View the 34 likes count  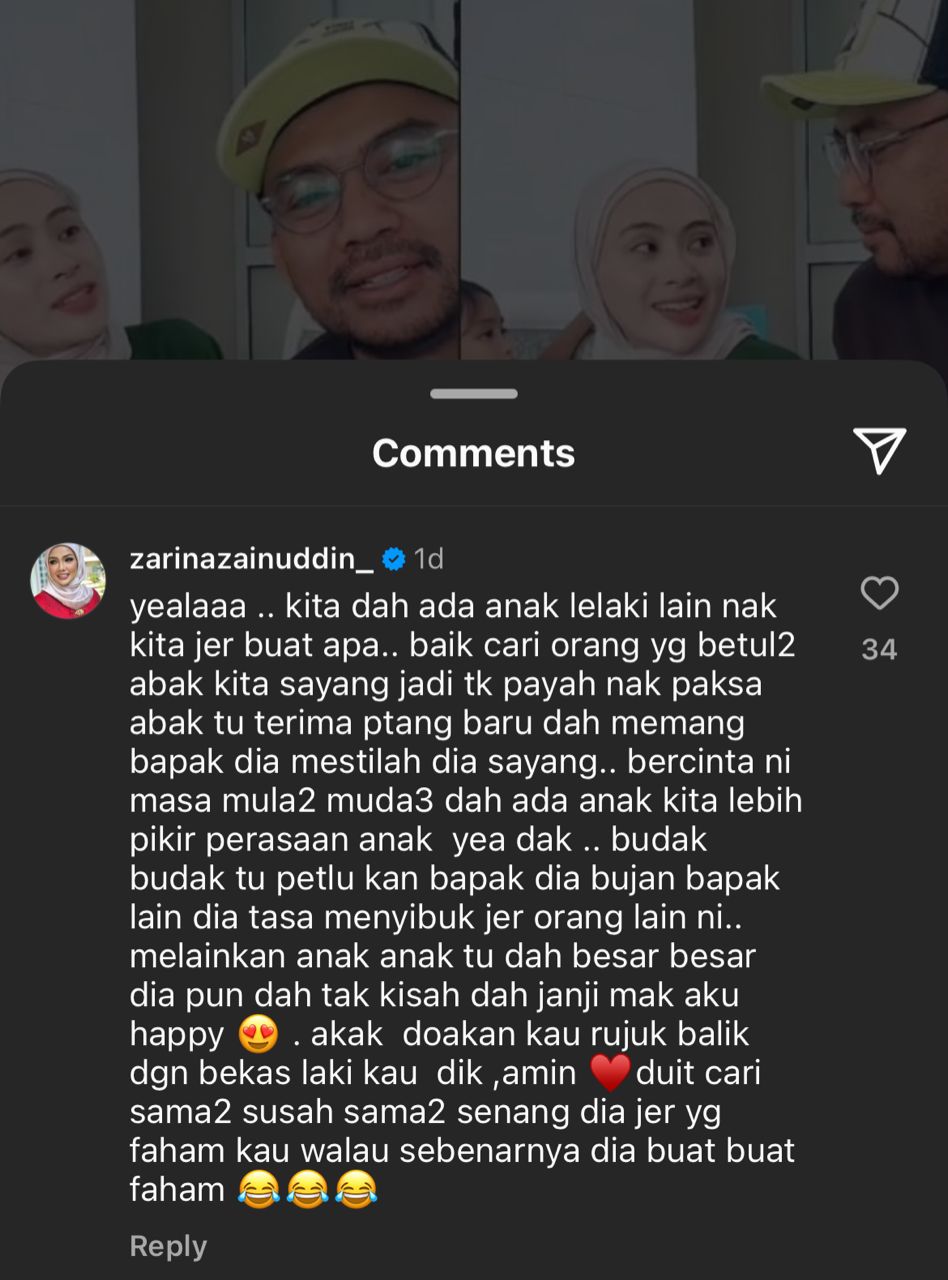coord(879,650)
